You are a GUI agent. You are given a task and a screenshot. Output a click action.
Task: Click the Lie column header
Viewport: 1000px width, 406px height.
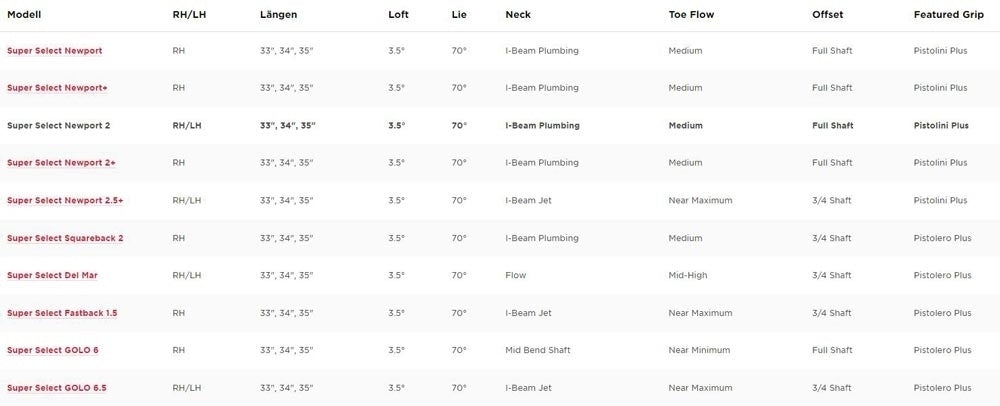[458, 15]
